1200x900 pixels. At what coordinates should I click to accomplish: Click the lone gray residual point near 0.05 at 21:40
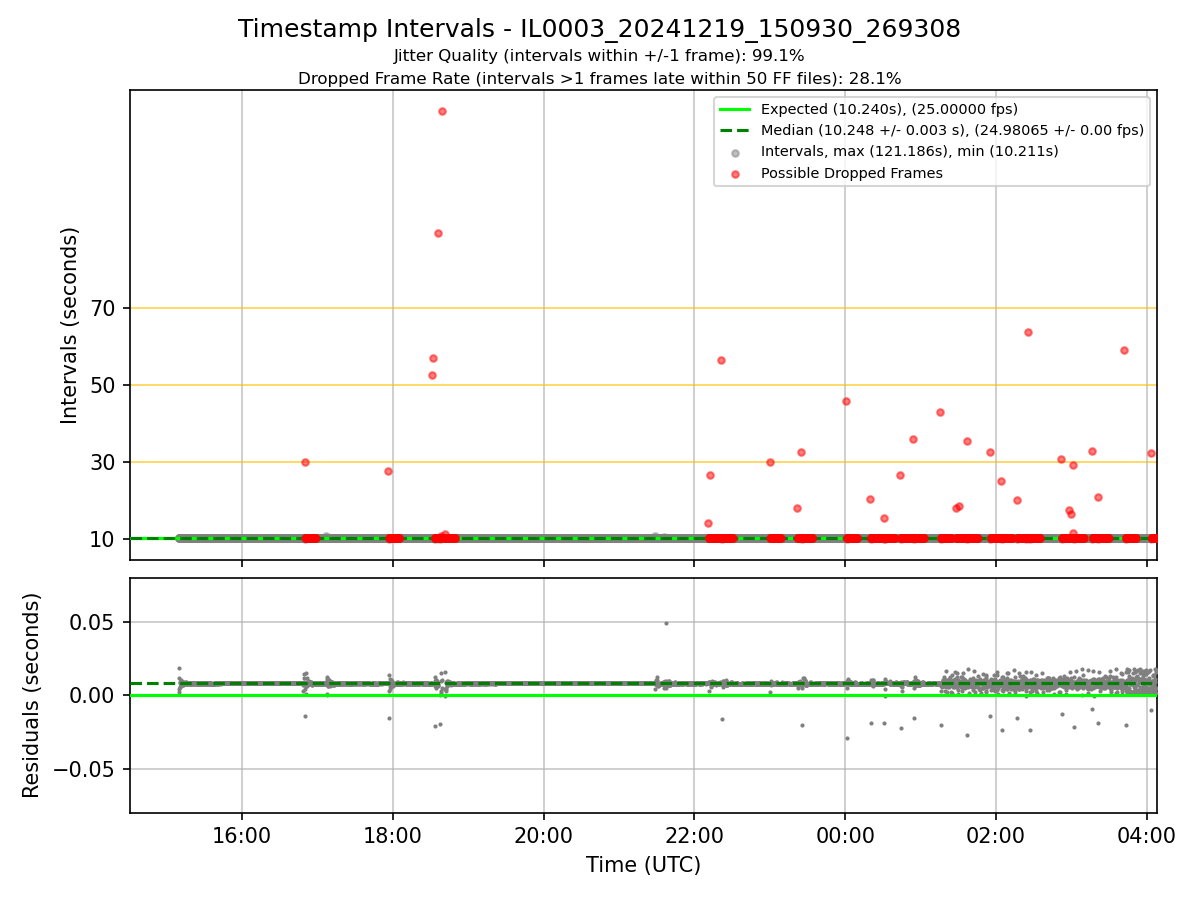click(666, 623)
